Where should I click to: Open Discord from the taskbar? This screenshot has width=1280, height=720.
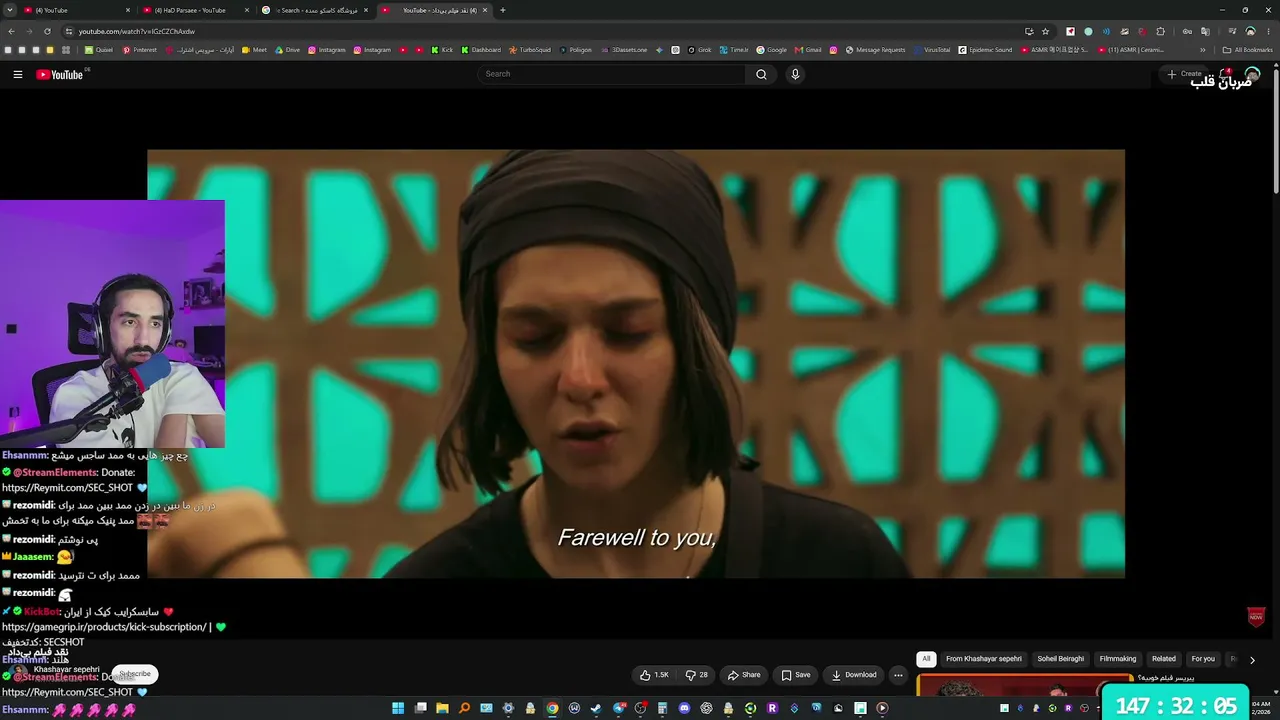(x=684, y=708)
